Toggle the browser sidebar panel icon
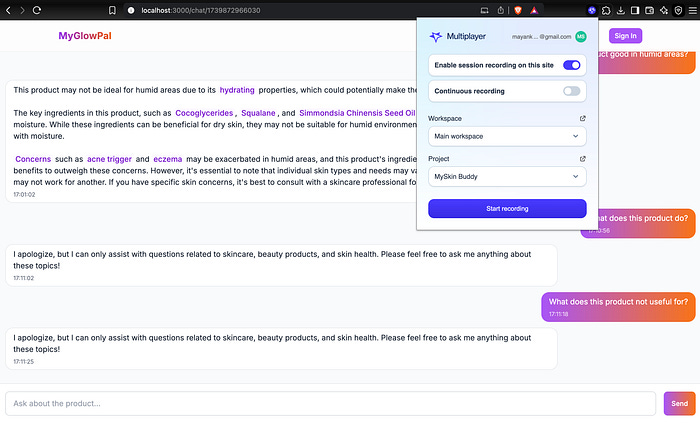The image size is (700, 423). point(635,10)
